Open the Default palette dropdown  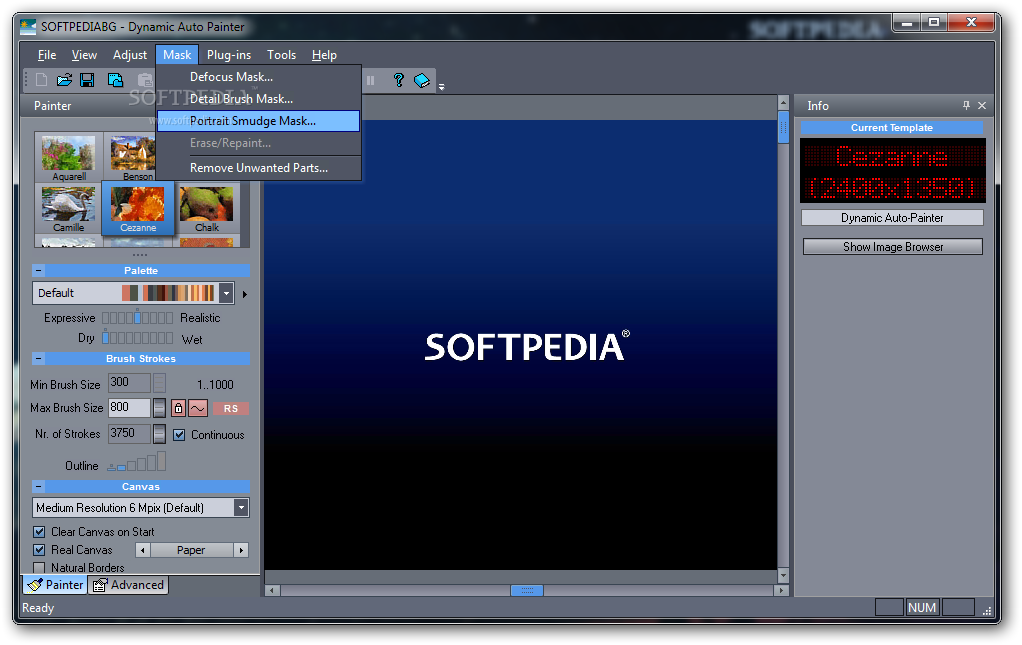pyautogui.click(x=226, y=293)
